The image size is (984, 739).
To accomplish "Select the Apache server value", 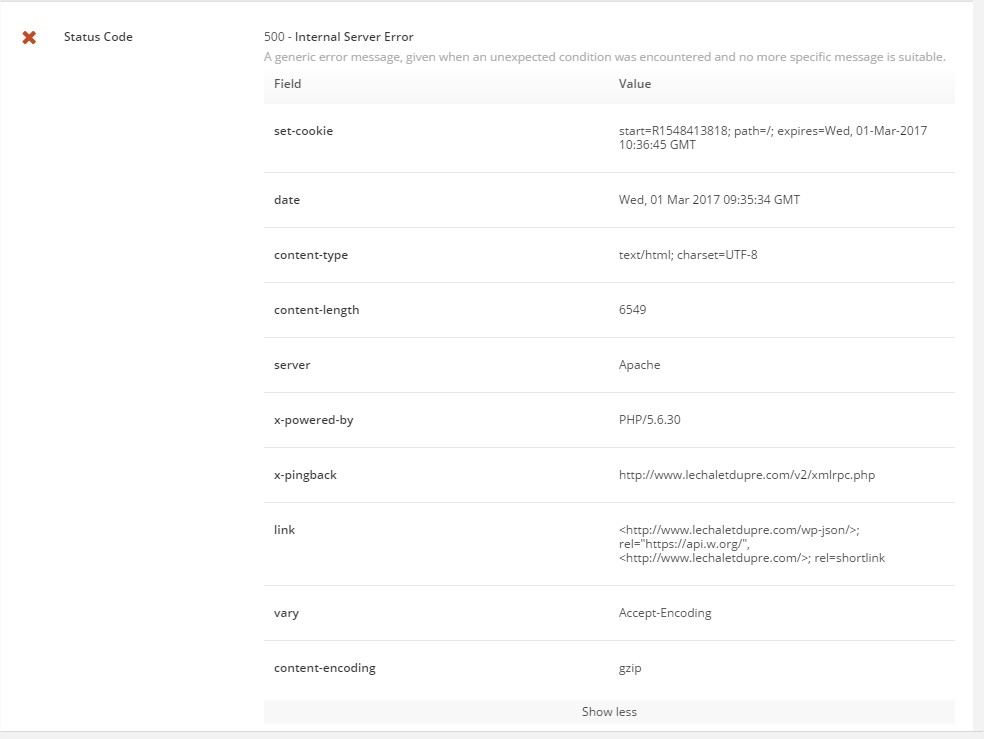I will 639,365.
